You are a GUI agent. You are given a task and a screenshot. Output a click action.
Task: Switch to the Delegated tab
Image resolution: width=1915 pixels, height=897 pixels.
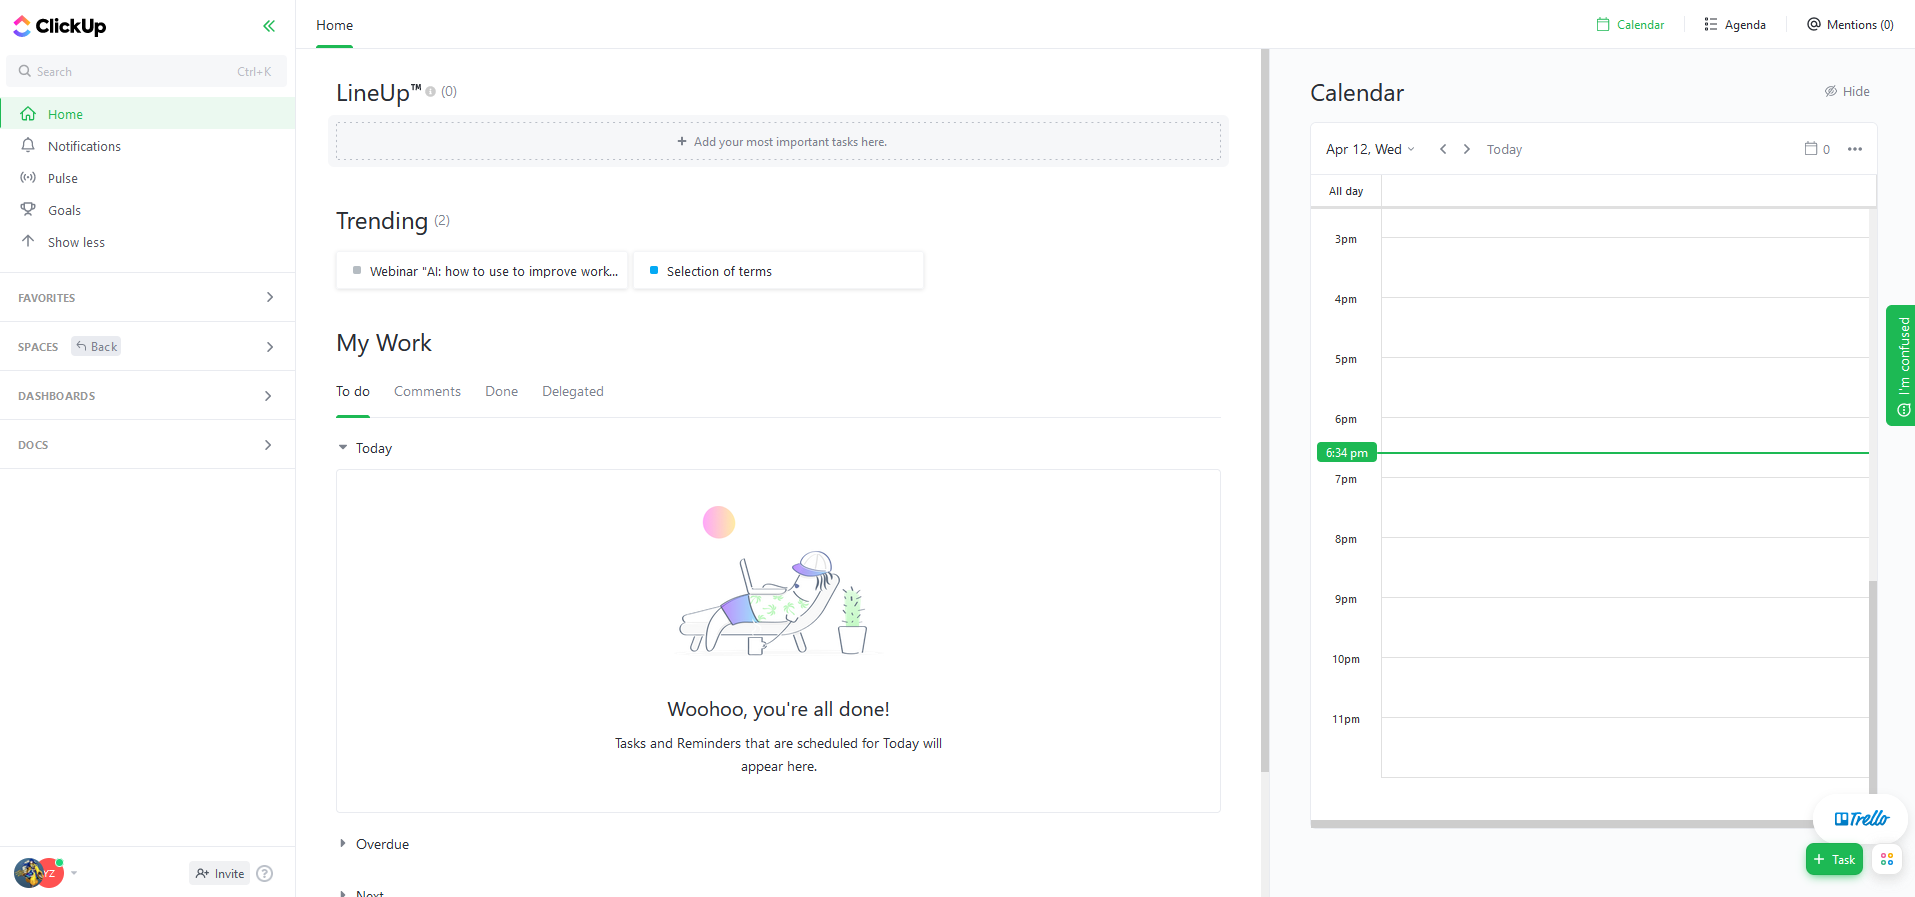[x=572, y=391]
